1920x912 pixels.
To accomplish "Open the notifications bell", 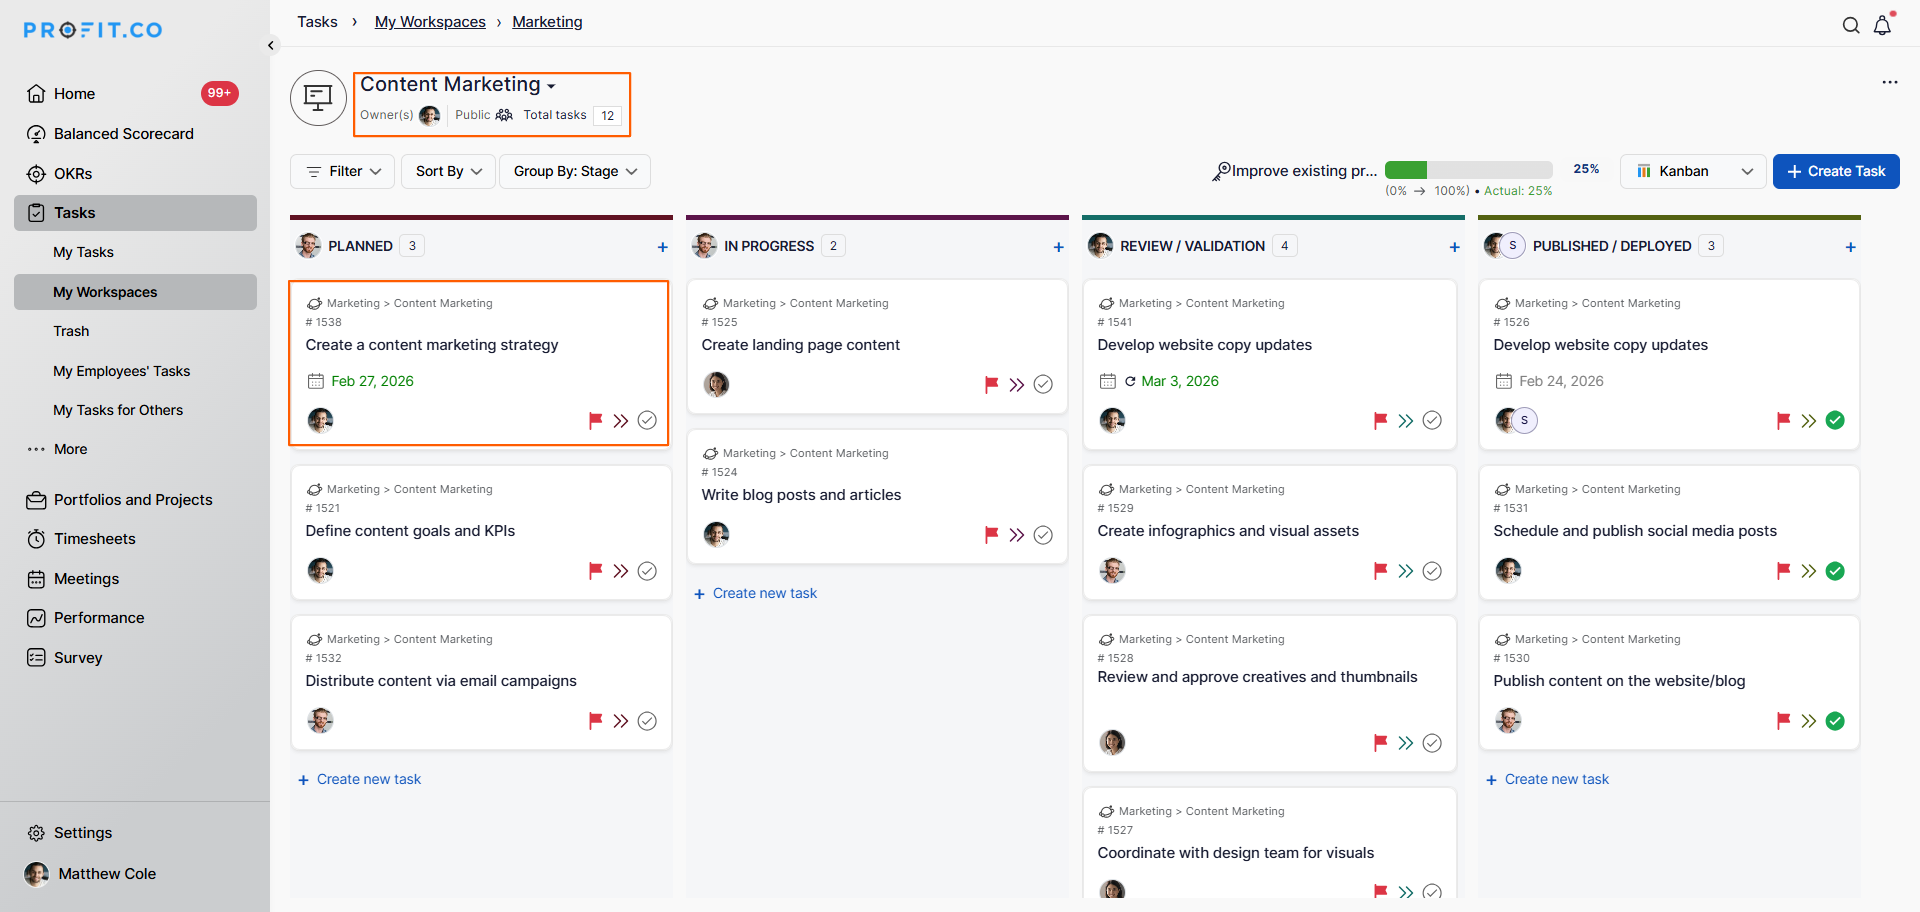I will pyautogui.click(x=1882, y=26).
